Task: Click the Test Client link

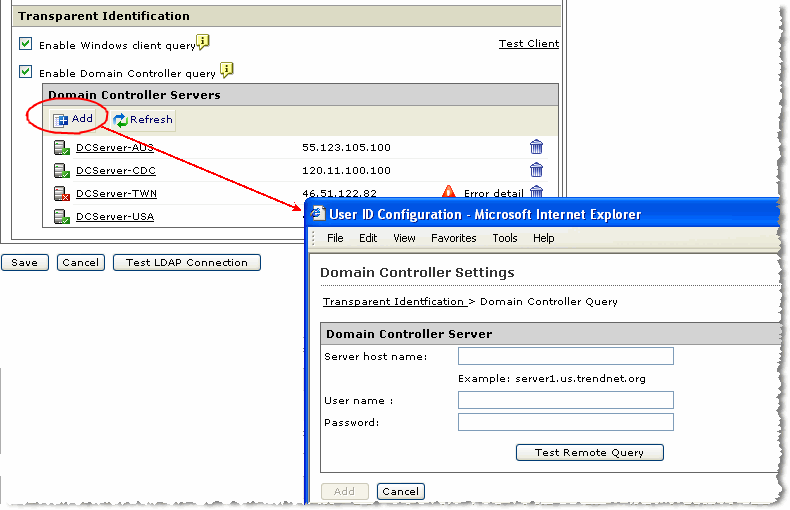Action: point(528,44)
